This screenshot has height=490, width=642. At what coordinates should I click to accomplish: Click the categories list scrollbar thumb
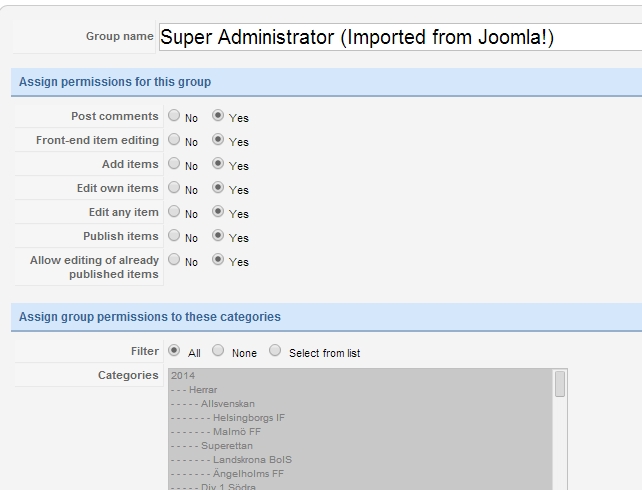coord(560,384)
